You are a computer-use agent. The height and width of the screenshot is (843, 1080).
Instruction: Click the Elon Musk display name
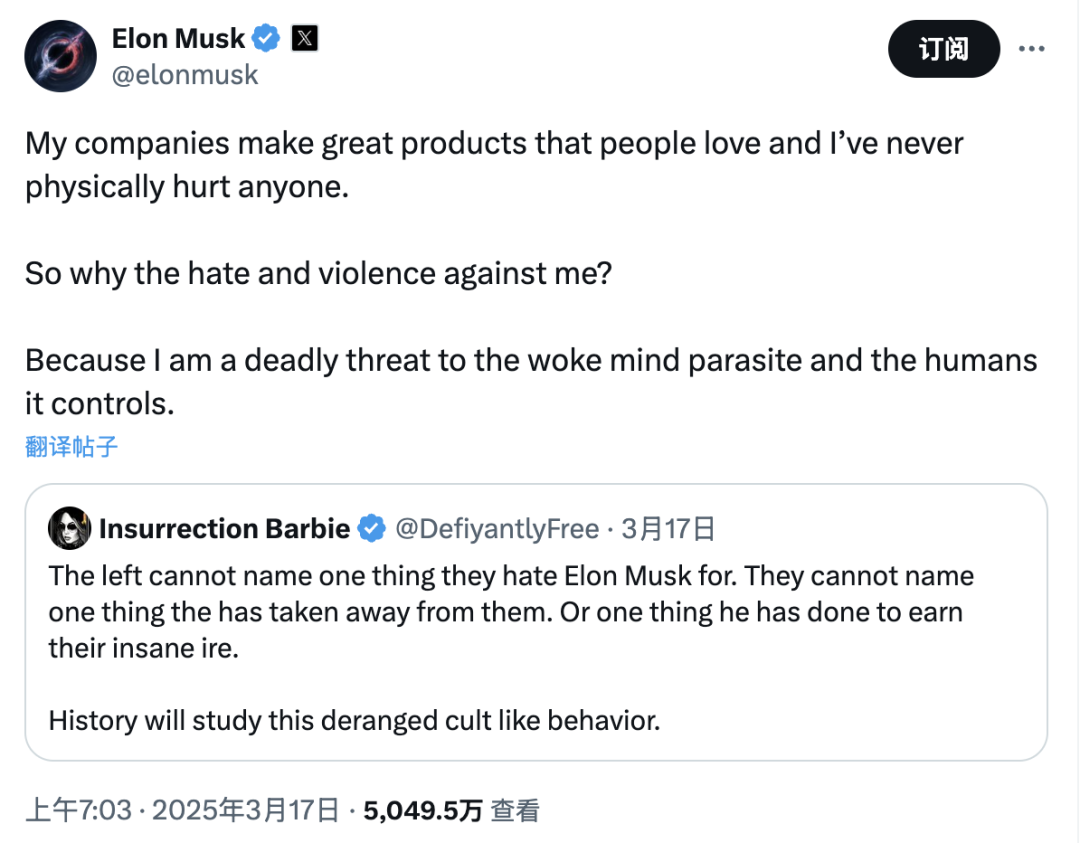pos(178,38)
